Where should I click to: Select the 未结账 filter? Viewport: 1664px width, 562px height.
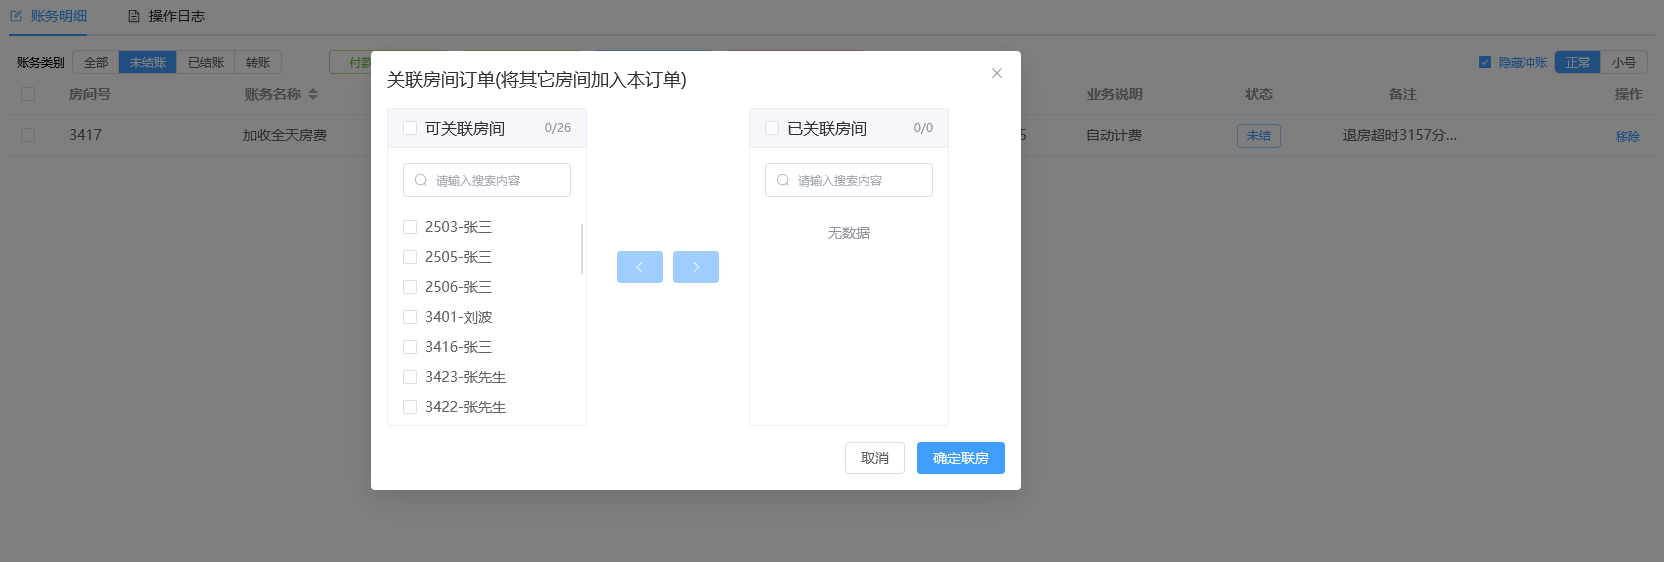coord(148,62)
